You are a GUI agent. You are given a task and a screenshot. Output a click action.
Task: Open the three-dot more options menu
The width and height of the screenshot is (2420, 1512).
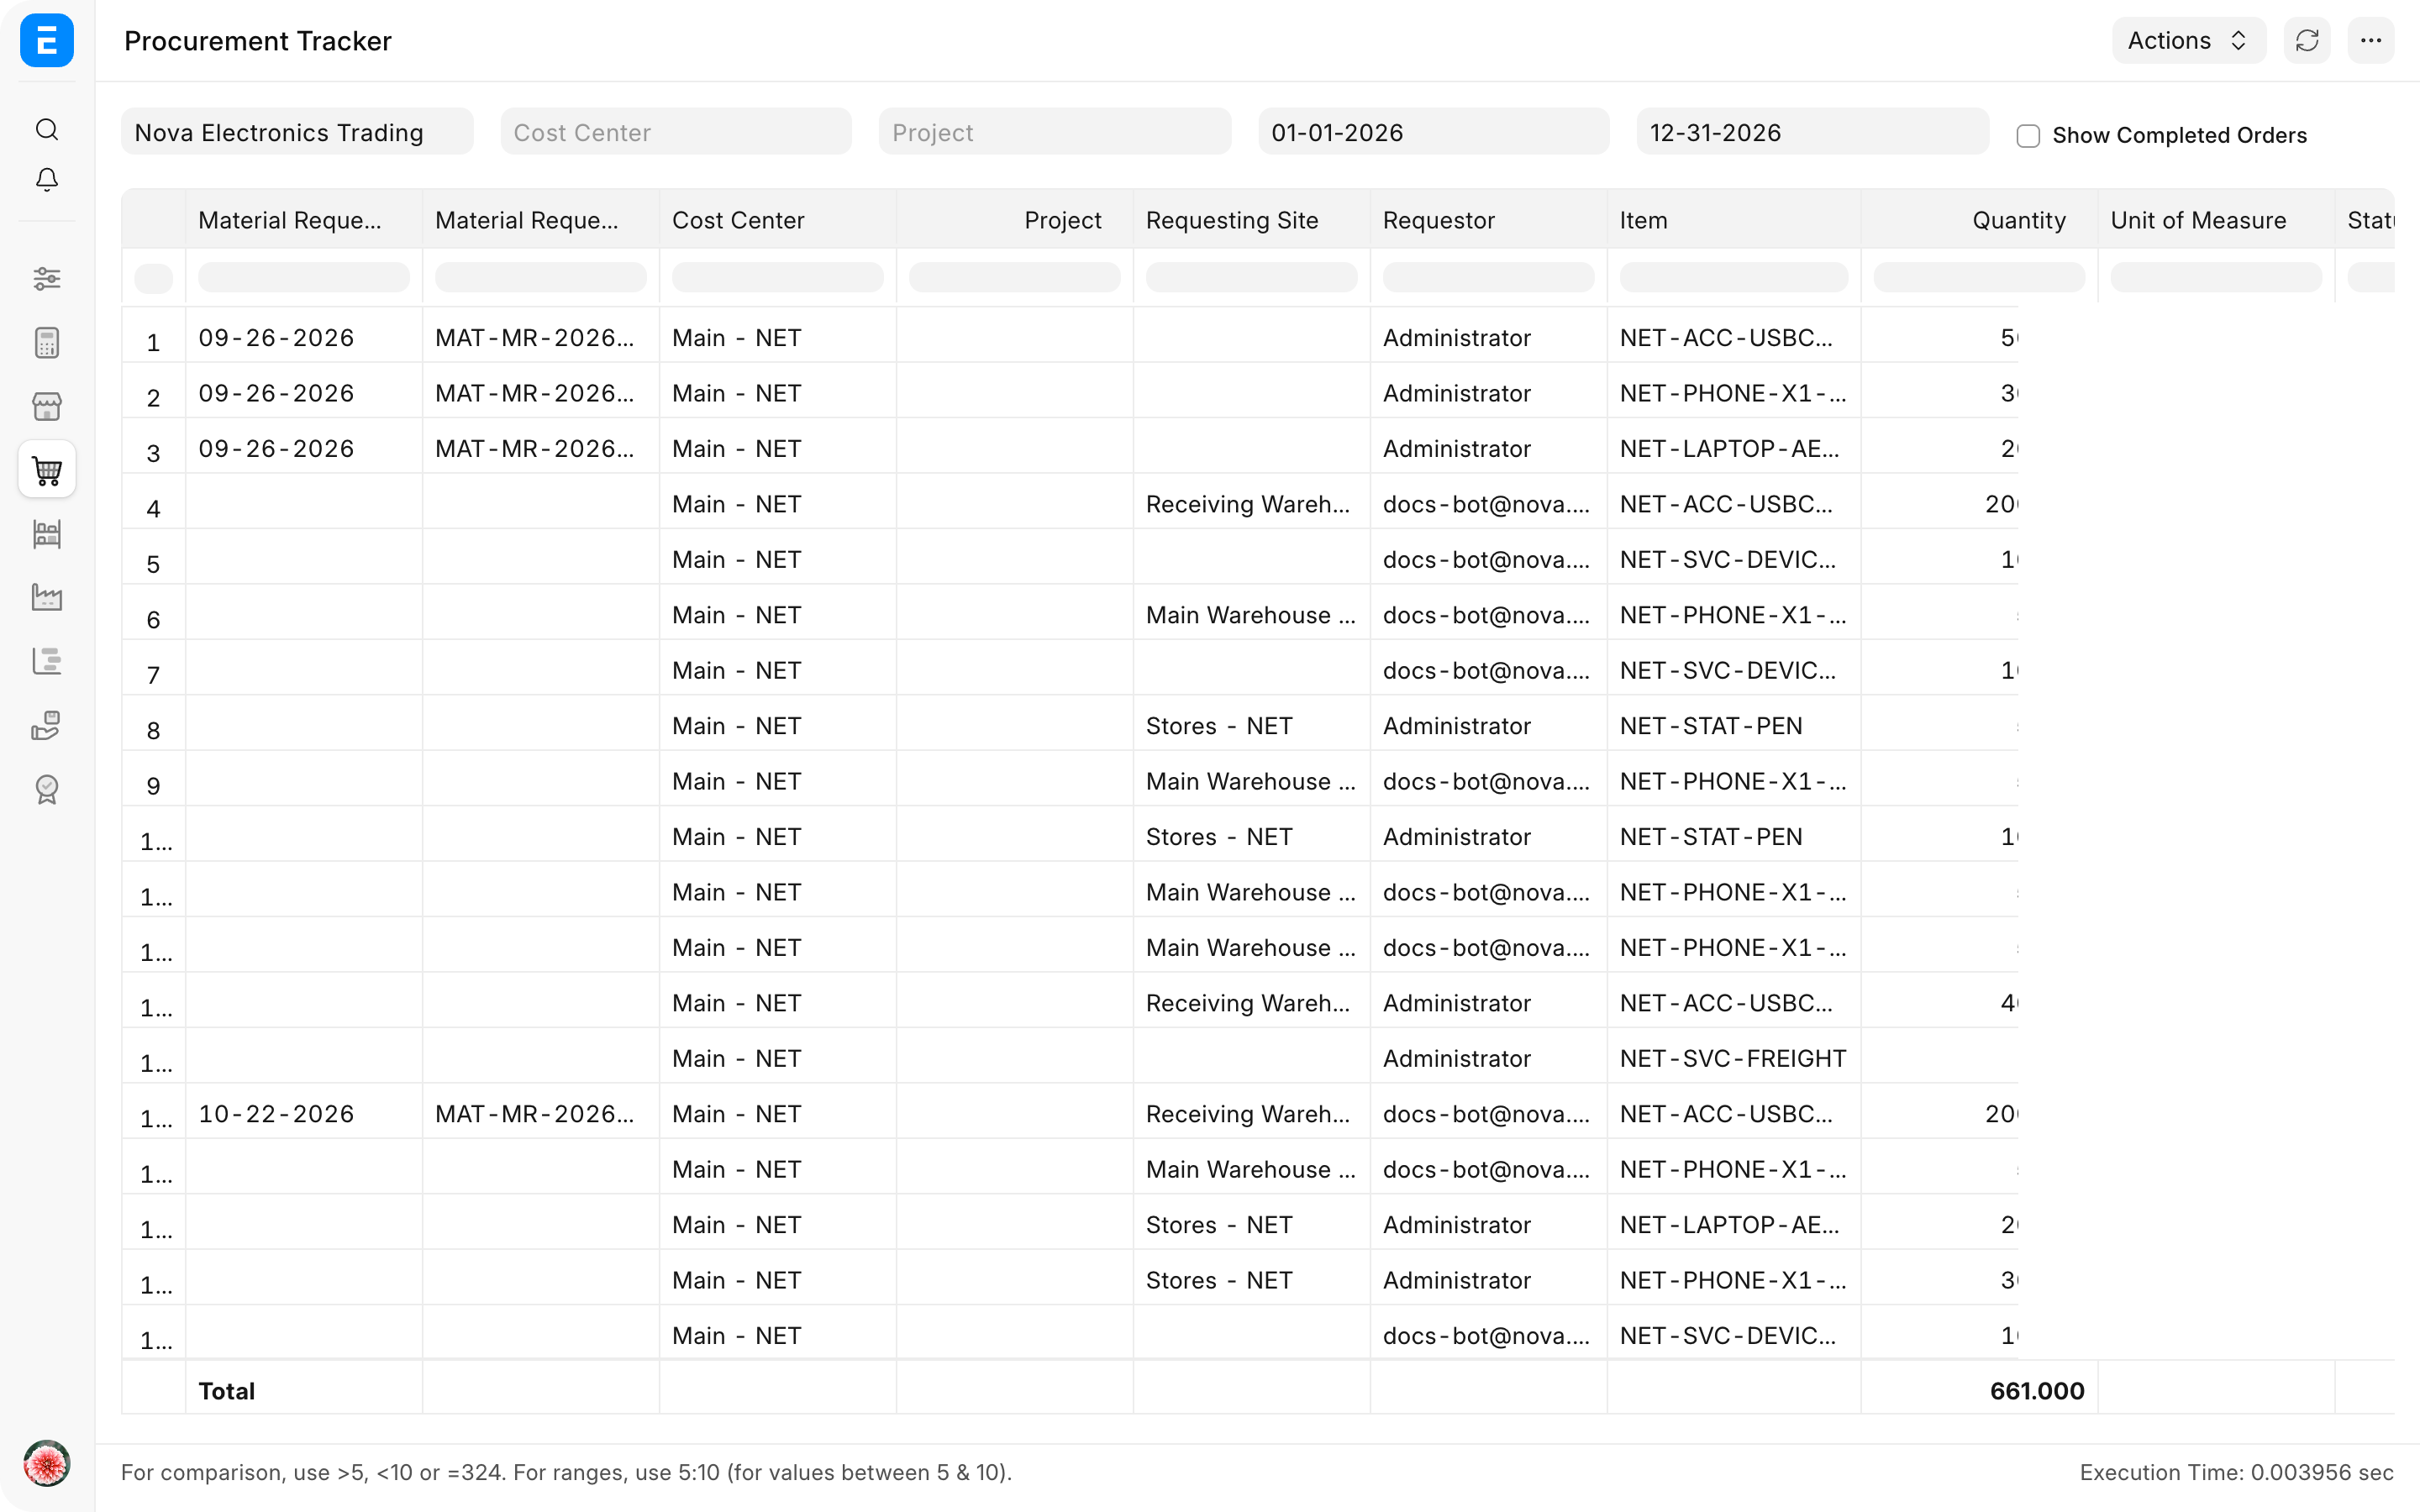pyautogui.click(x=2371, y=41)
